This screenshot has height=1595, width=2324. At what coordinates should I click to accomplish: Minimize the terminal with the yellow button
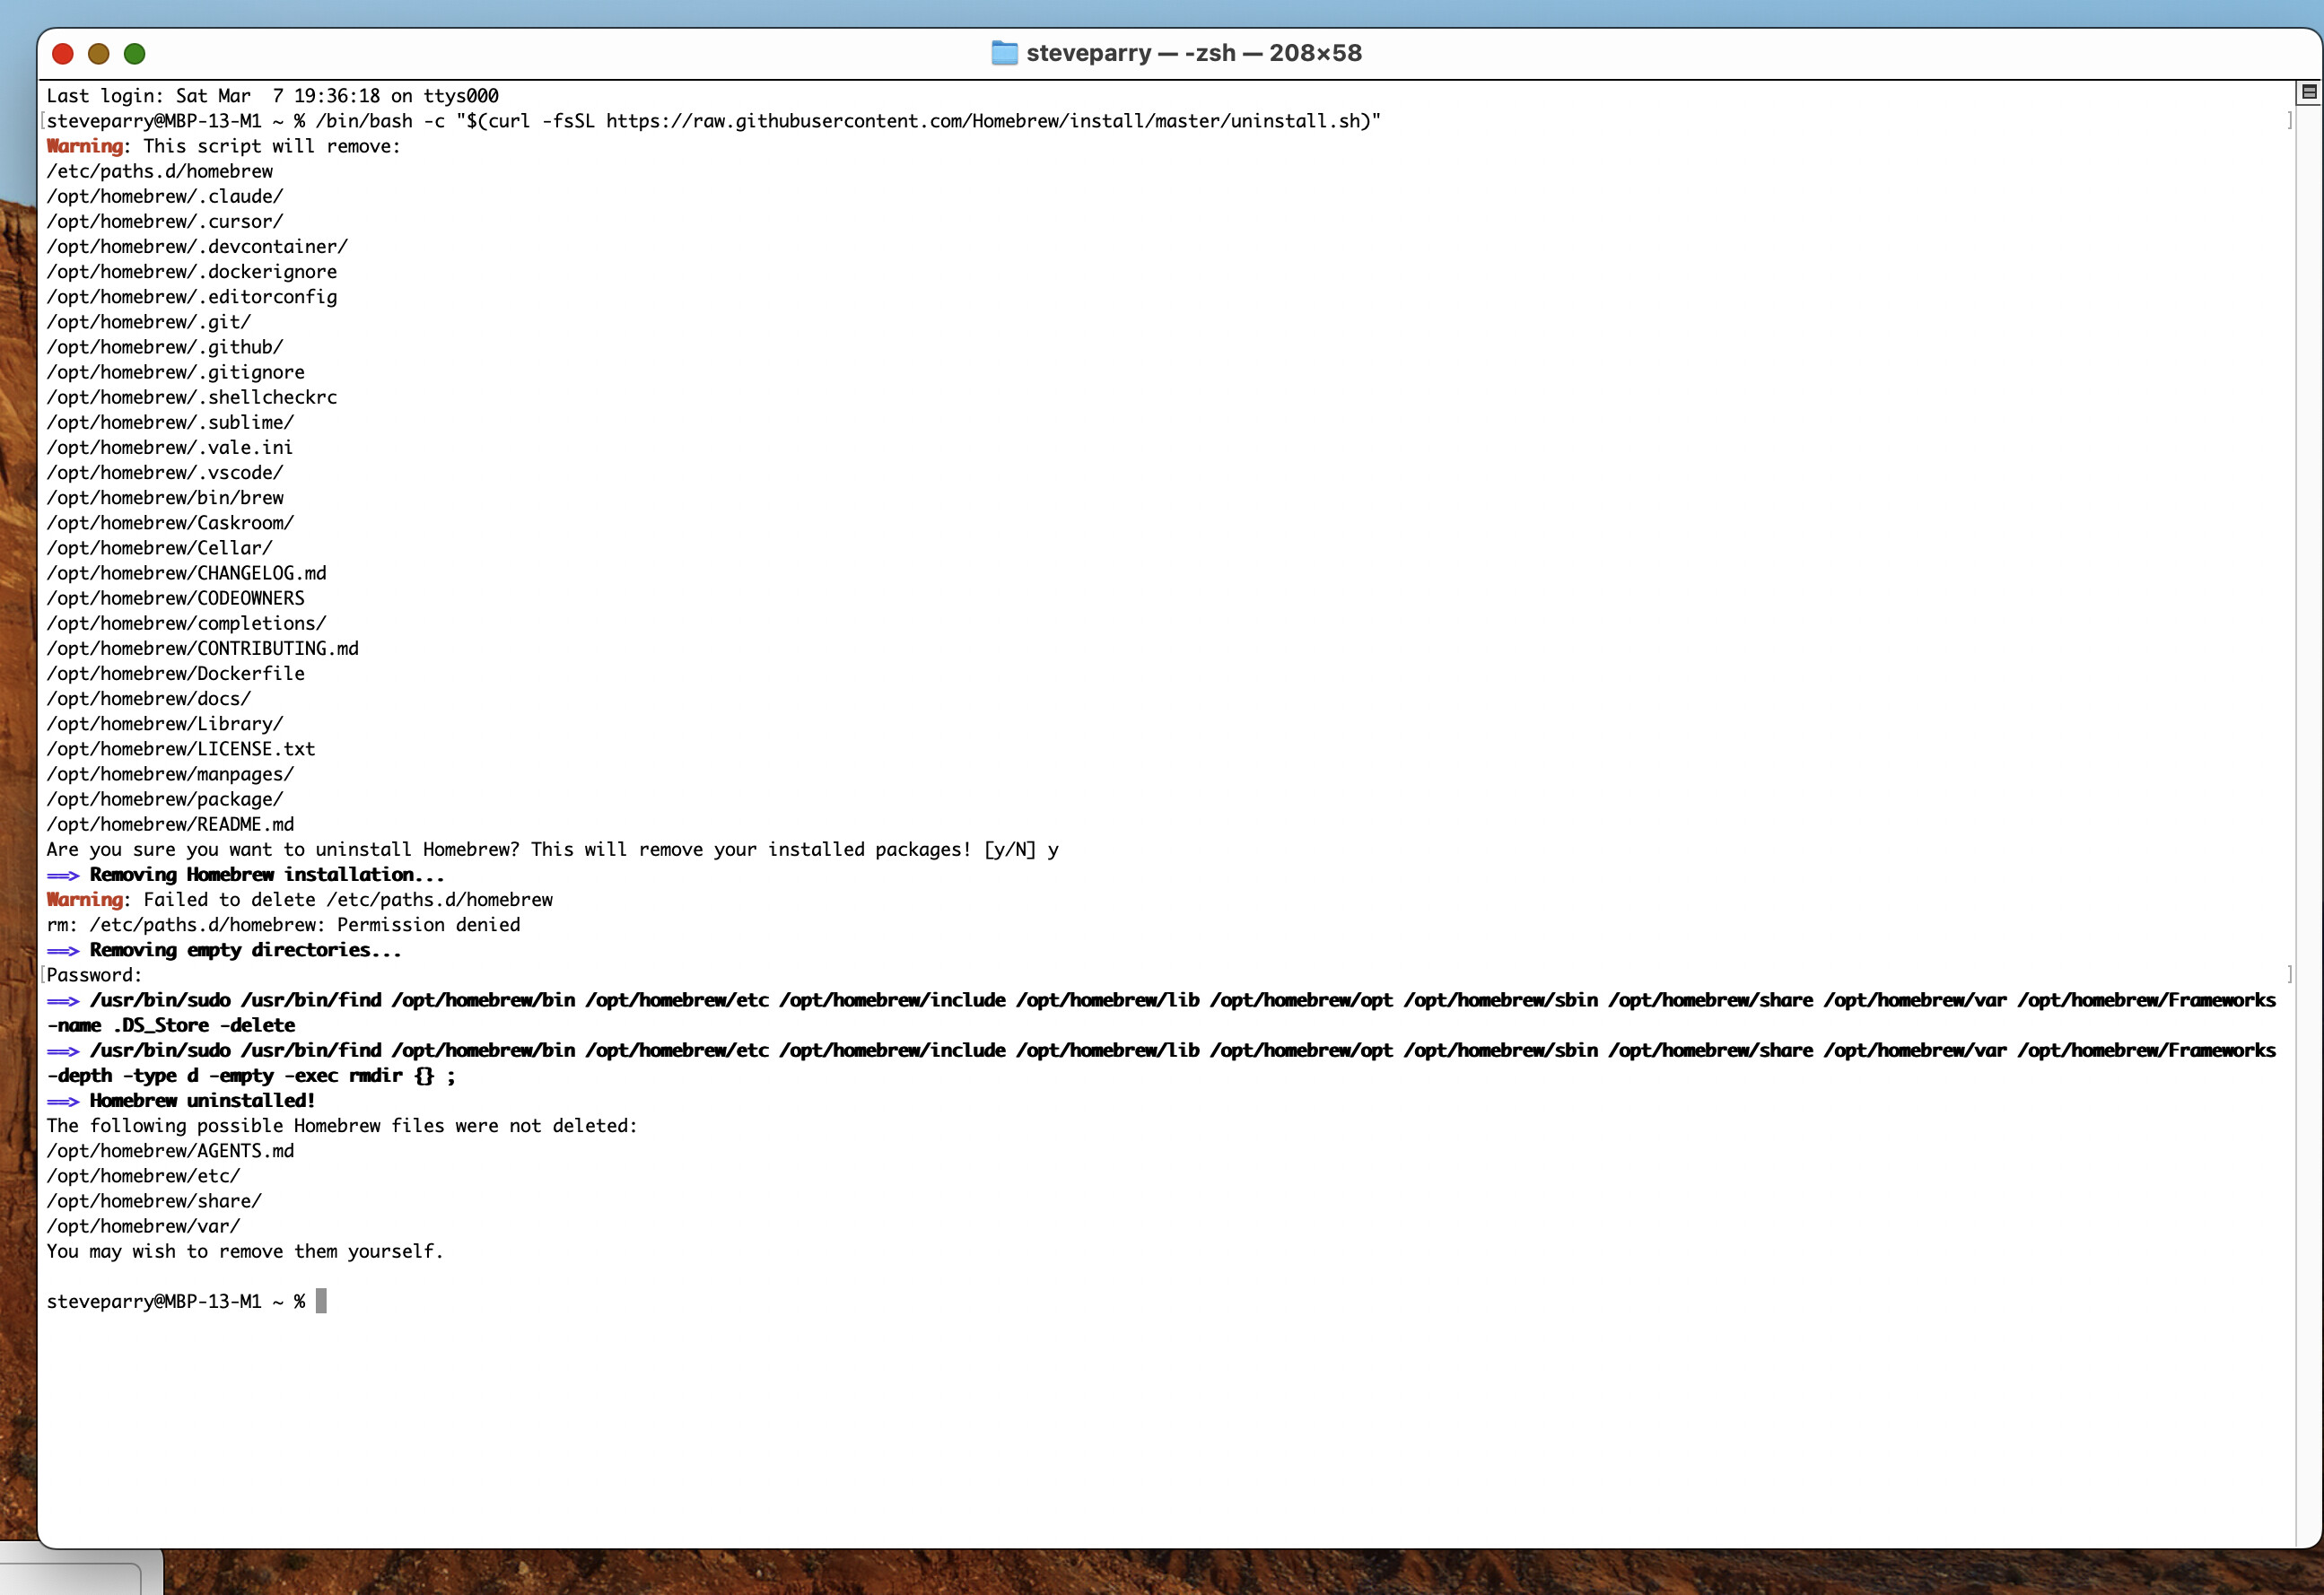click(98, 54)
